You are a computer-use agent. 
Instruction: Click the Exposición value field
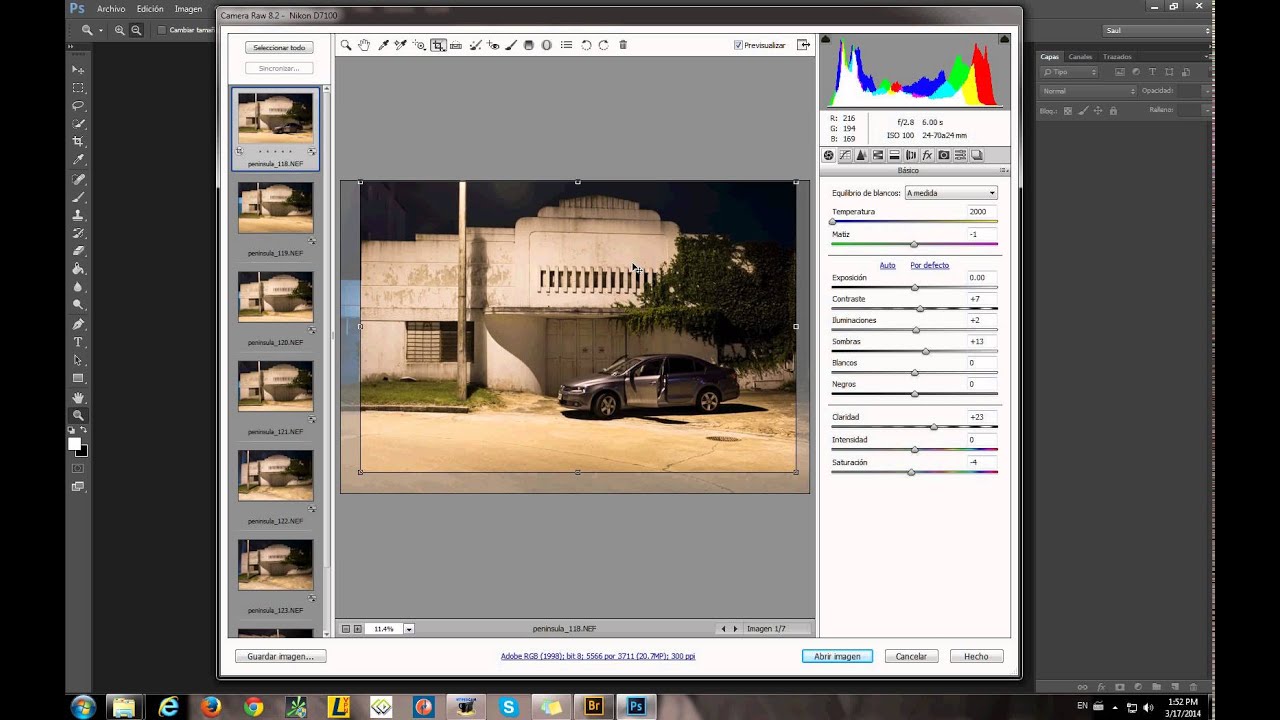(x=980, y=278)
